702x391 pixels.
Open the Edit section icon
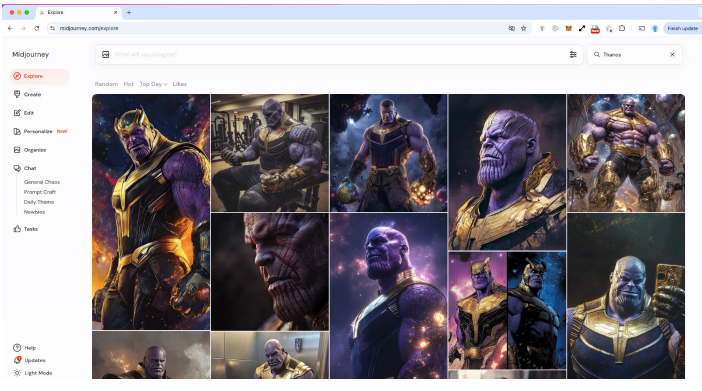[x=17, y=113]
